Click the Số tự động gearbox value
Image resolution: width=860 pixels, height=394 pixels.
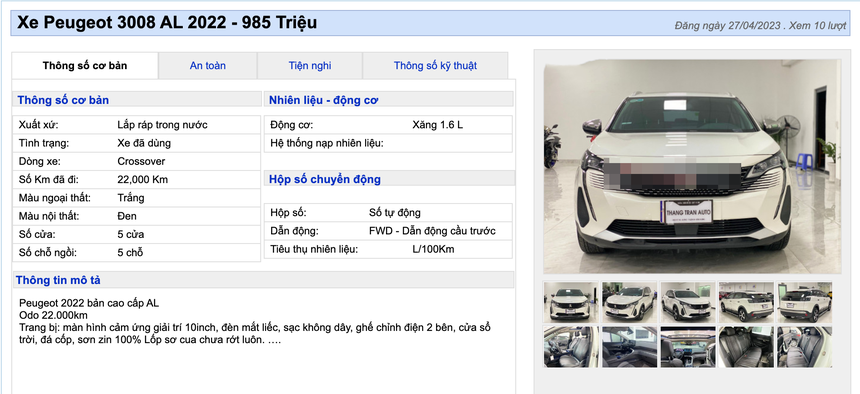(x=395, y=212)
